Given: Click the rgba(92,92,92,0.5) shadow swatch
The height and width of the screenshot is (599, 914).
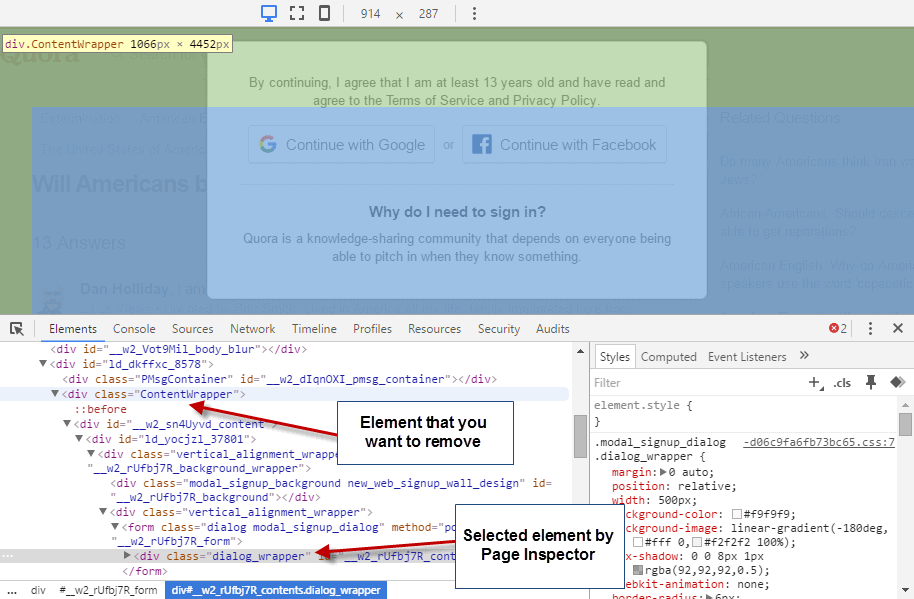Looking at the screenshot, I should point(638,570).
